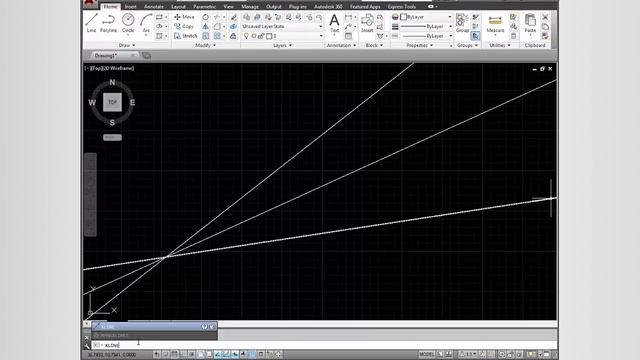Click the Insert block tool

367,23
